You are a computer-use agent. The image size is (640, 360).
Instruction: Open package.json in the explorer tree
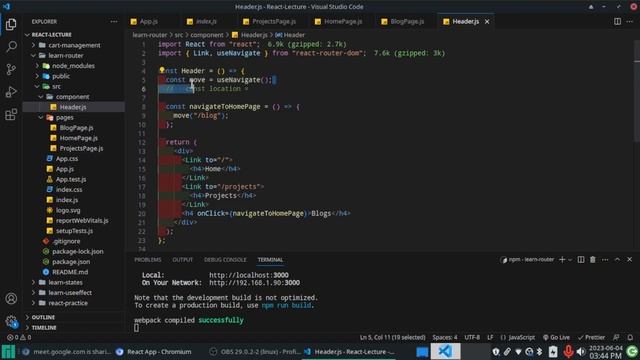click(x=73, y=262)
